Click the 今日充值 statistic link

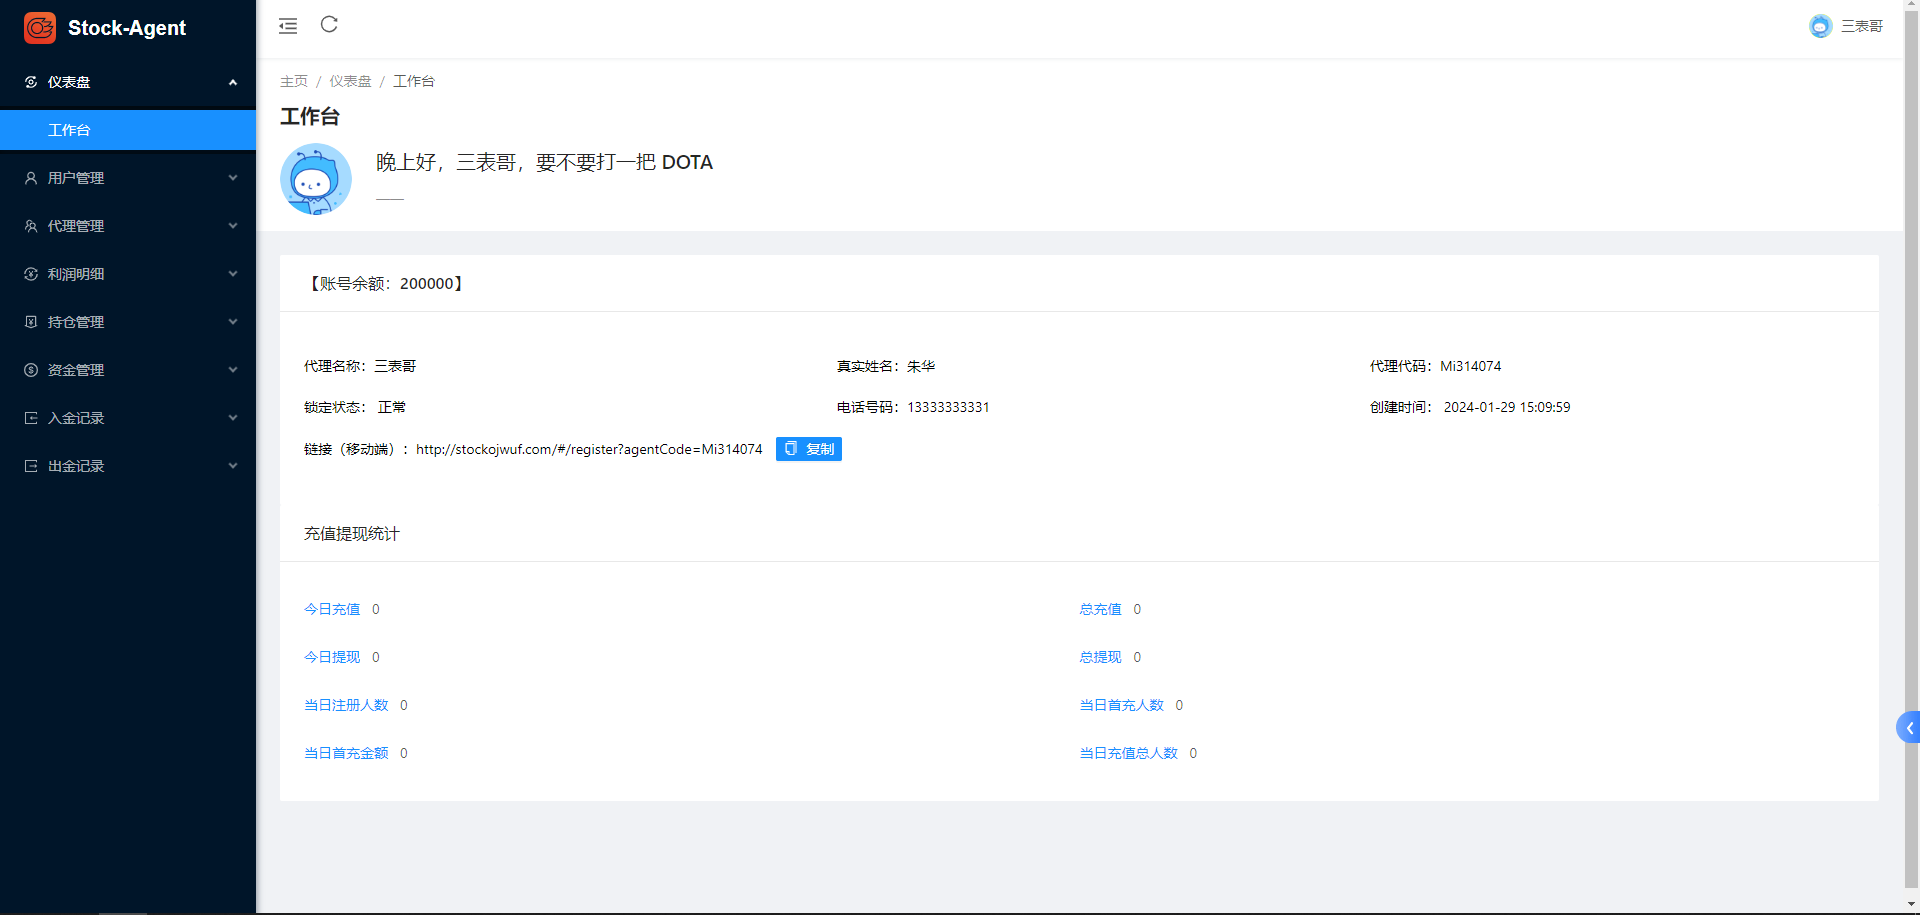[332, 609]
